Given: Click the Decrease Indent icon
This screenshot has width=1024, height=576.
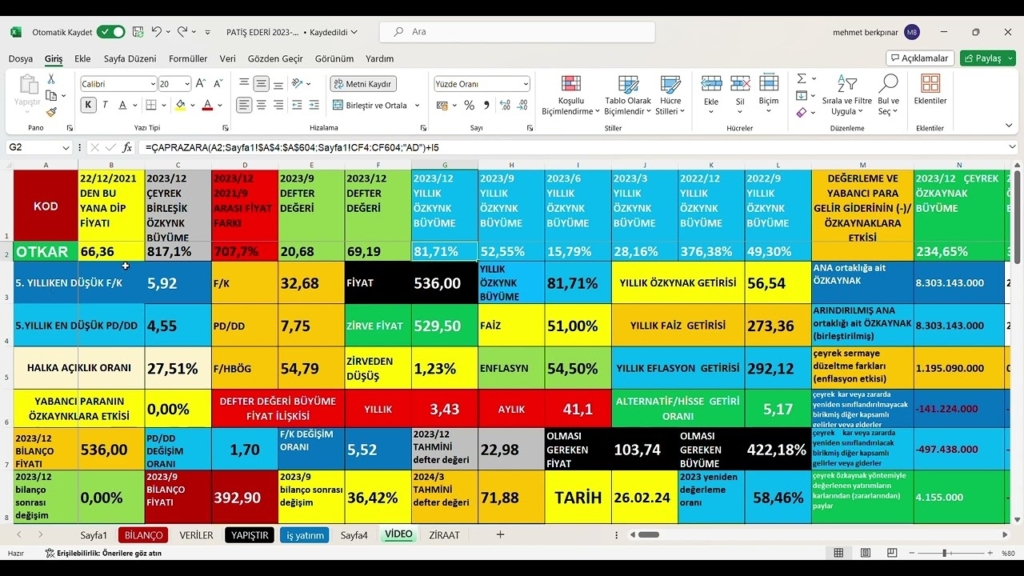Looking at the screenshot, I should click(x=297, y=105).
